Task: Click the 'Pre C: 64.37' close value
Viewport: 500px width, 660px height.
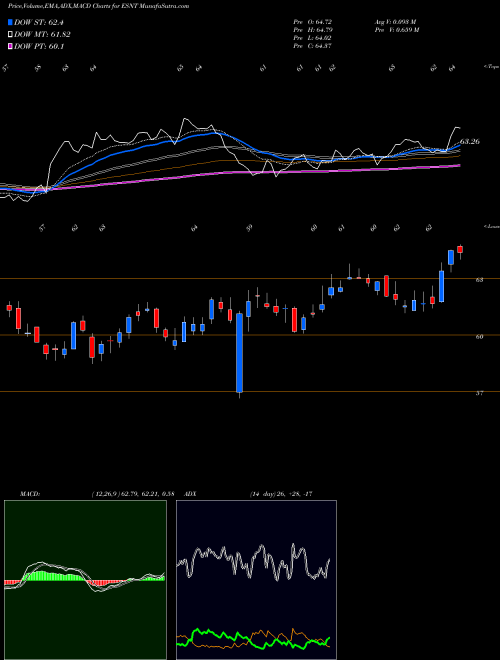Action: pos(313,46)
